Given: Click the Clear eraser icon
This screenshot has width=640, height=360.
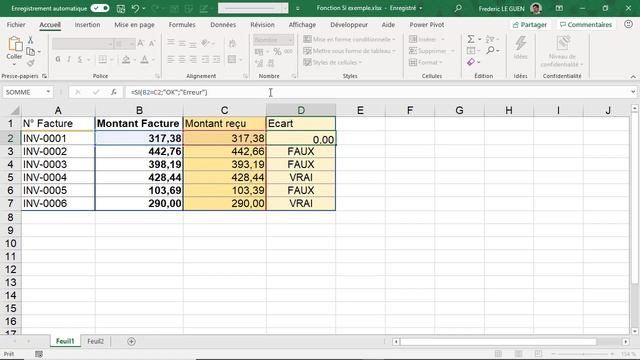Looking at the screenshot, I should (471, 62).
